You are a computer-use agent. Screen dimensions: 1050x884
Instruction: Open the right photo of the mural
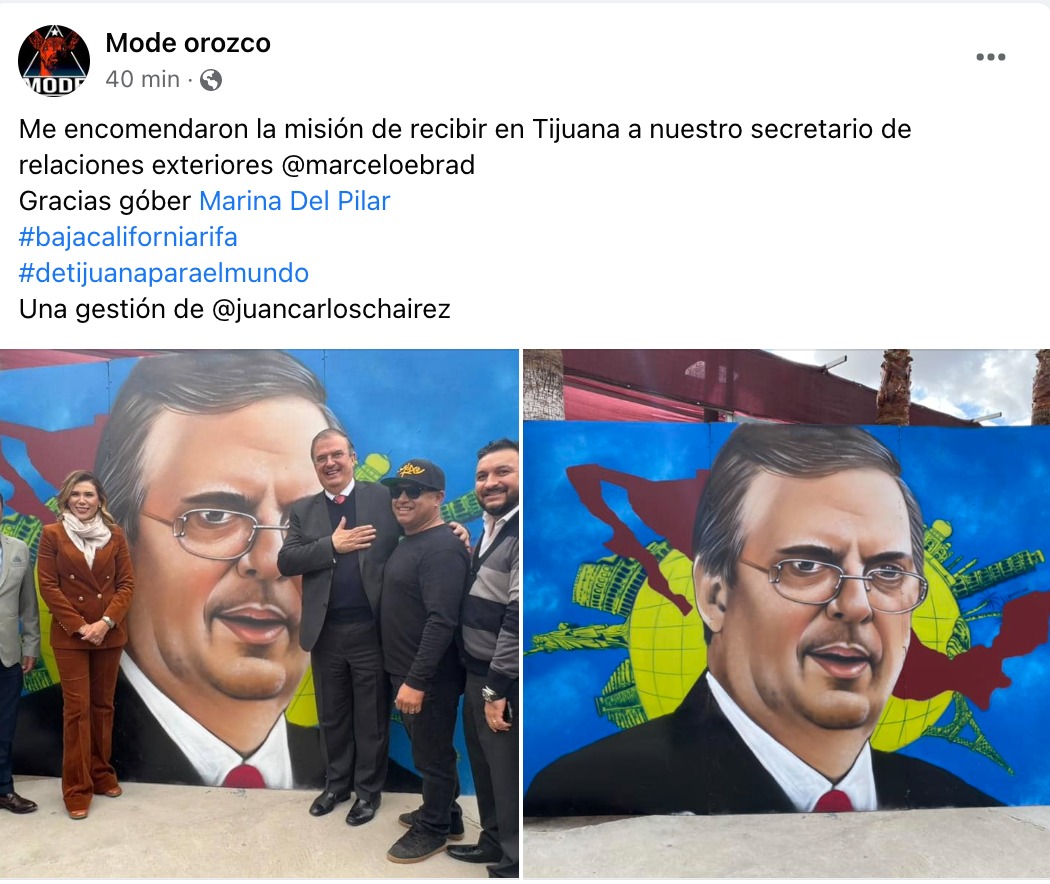[786, 613]
